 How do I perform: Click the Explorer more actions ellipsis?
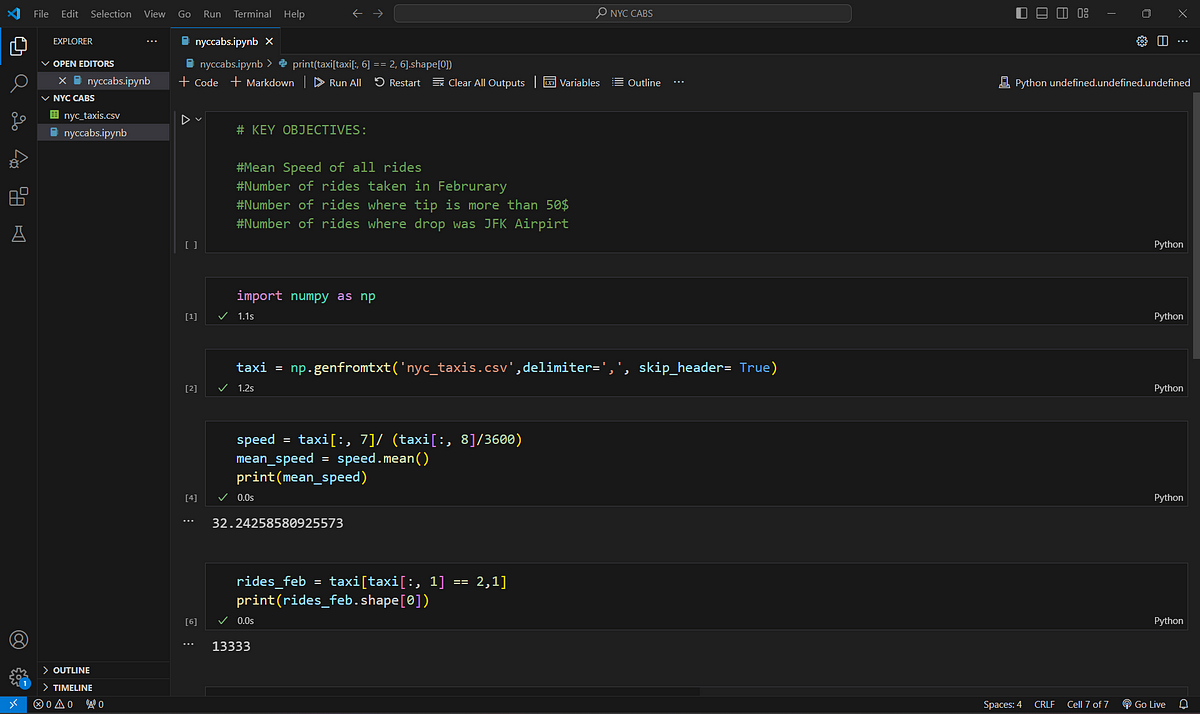click(151, 41)
